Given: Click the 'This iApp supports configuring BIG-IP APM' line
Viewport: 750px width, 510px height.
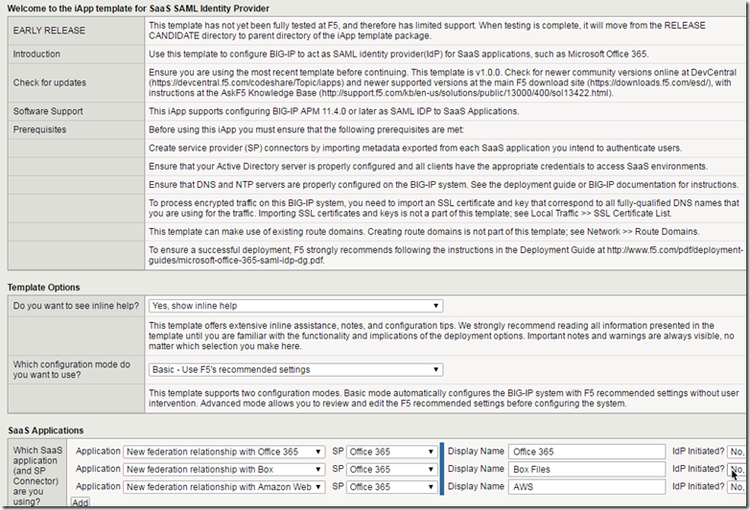Looking at the screenshot, I should 334,111.
